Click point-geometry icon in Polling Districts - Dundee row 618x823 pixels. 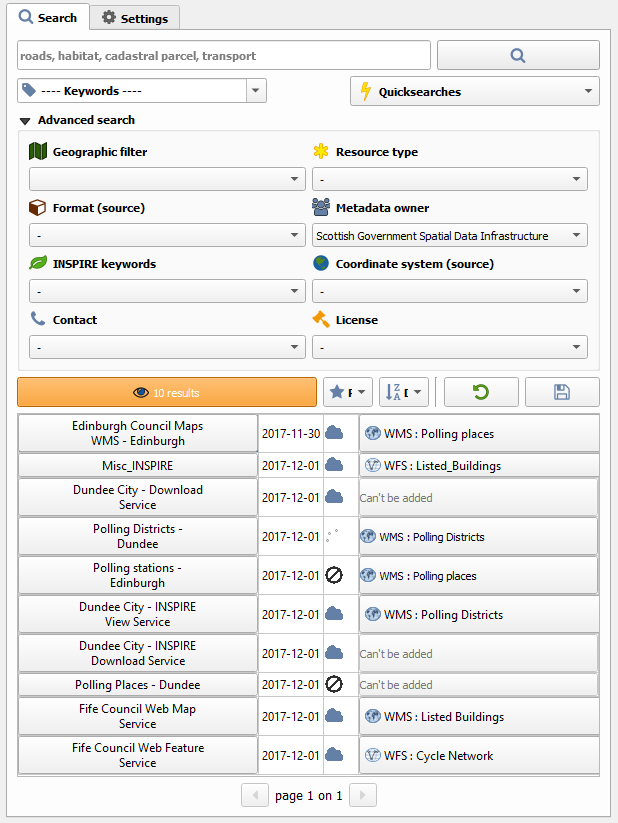332,536
